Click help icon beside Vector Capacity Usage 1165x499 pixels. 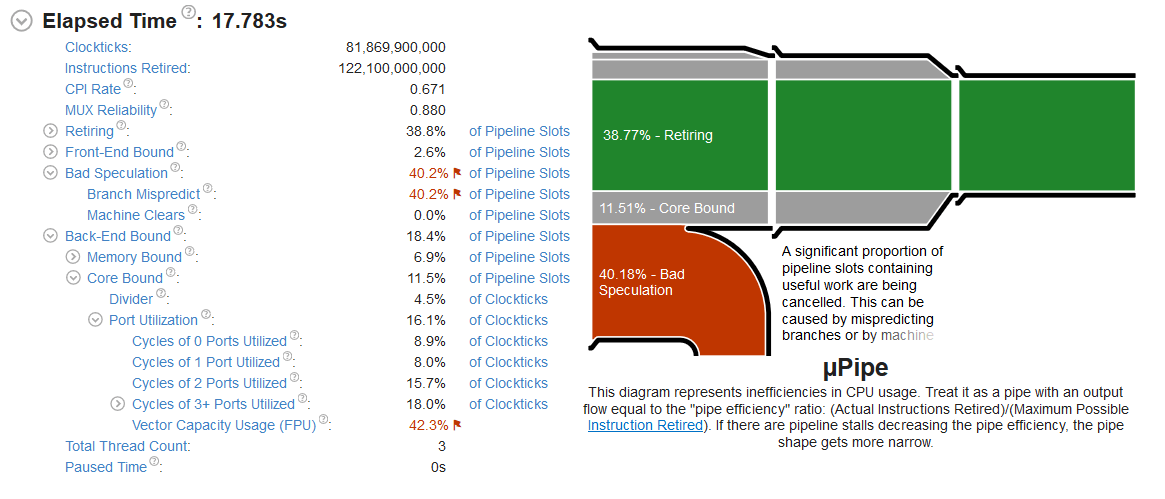(x=322, y=421)
